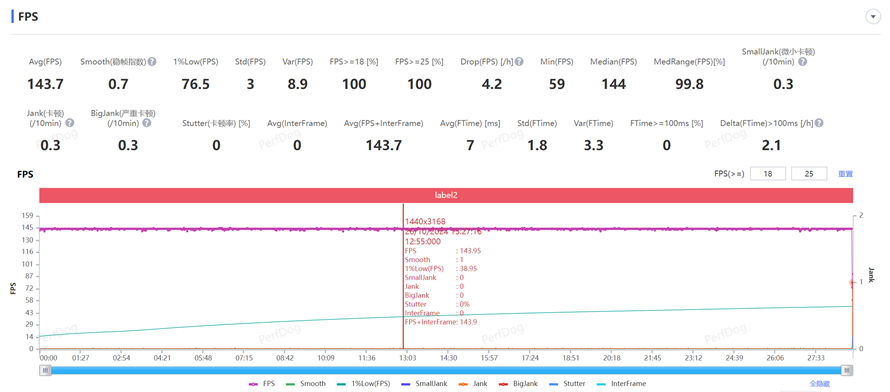Image resolution: width=890 pixels, height=392 pixels.
Task: Click the Median(FPS) value 144
Action: (614, 85)
